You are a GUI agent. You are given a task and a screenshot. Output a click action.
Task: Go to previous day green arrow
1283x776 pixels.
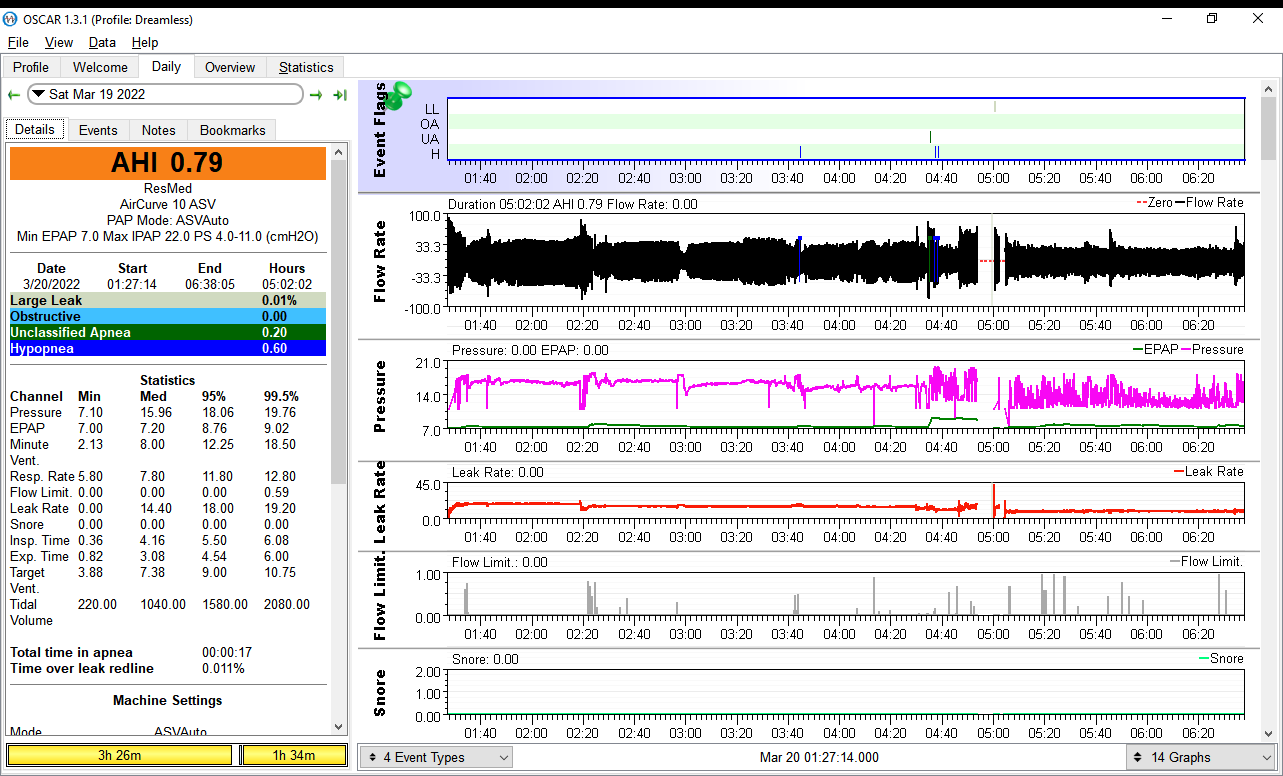coord(14,95)
